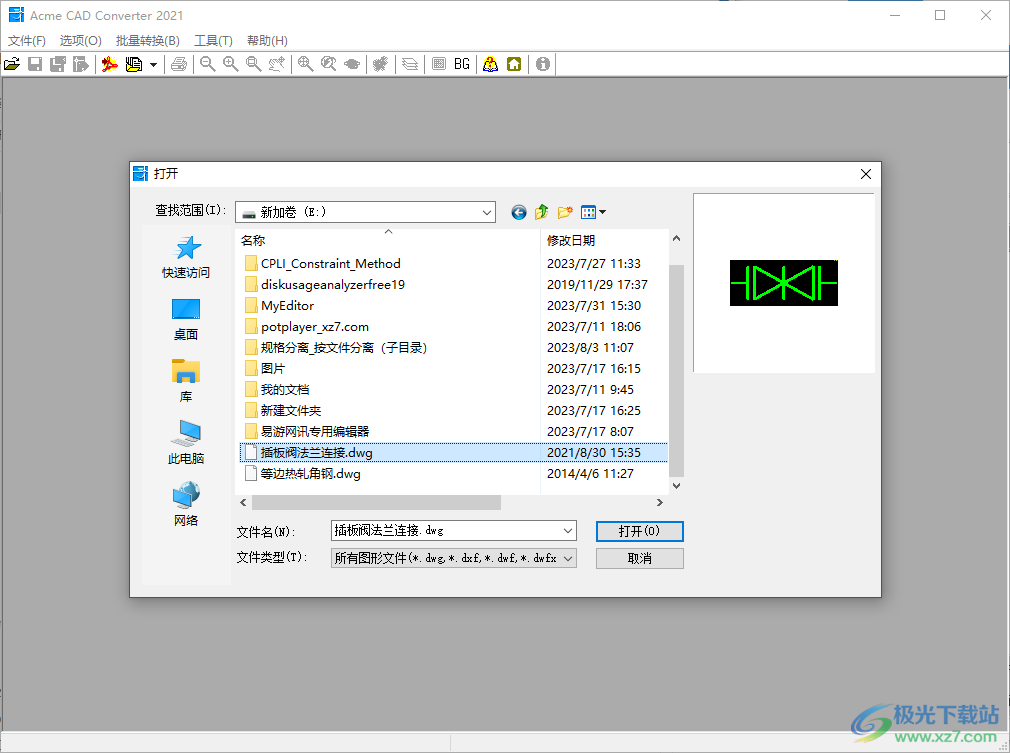Screen dimensions: 1010x753
Task: Select the 我的文档 folder
Action: pyautogui.click(x=277, y=390)
